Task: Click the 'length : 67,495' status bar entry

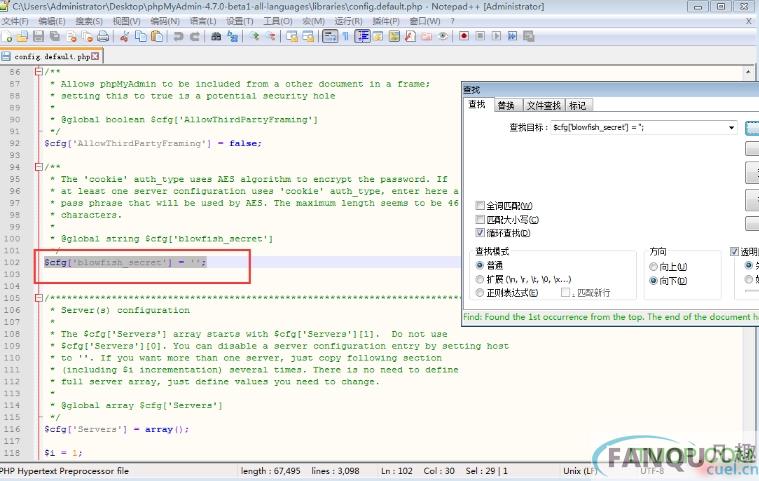Action: pos(271,470)
